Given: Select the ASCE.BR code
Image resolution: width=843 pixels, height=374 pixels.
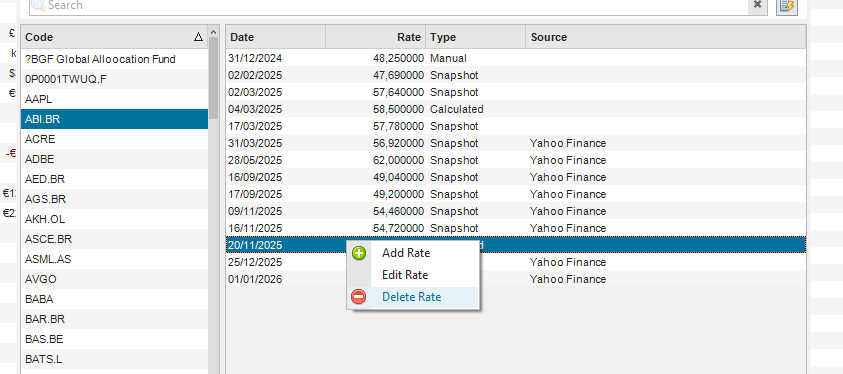Looking at the screenshot, I should click(x=114, y=239).
